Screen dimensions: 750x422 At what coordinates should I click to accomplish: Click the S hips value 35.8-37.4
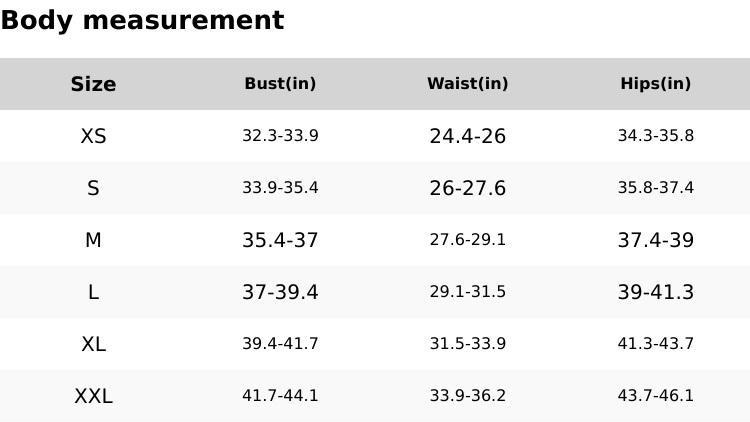(x=656, y=188)
